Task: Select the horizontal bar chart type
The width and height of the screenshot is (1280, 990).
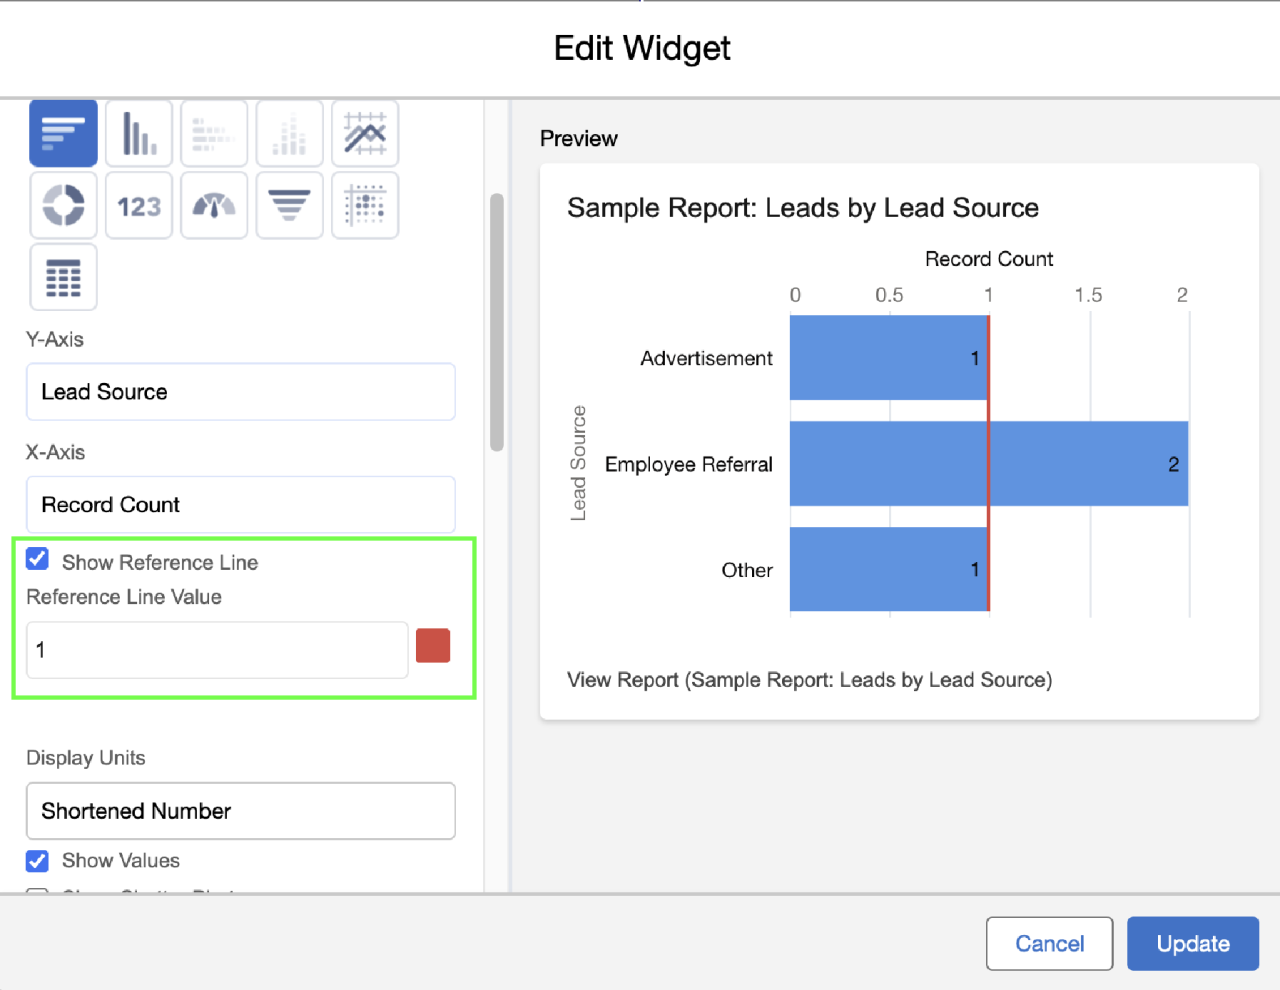Action: [x=63, y=133]
